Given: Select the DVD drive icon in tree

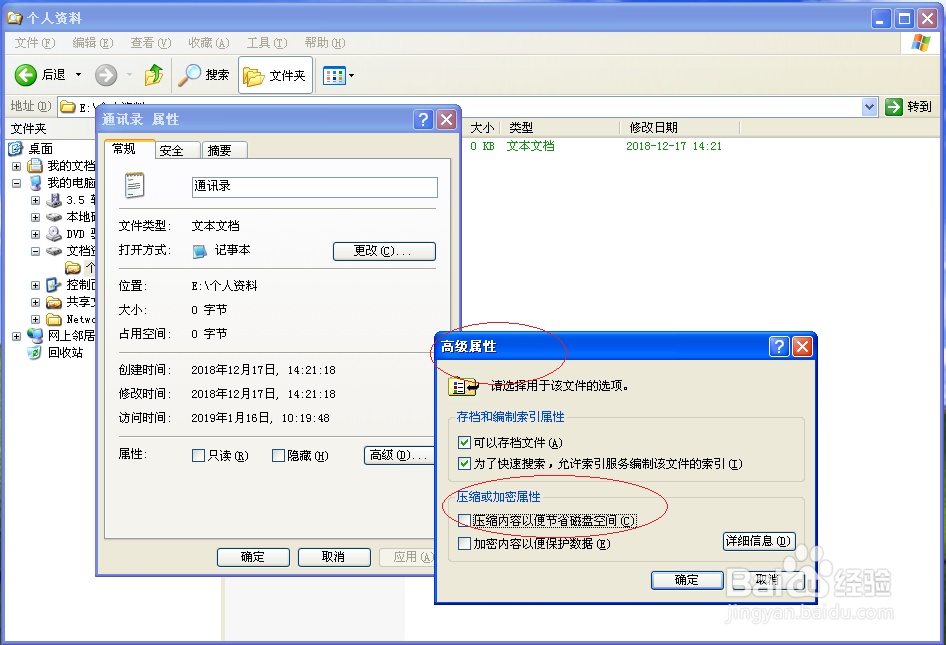Looking at the screenshot, I should (x=54, y=234).
